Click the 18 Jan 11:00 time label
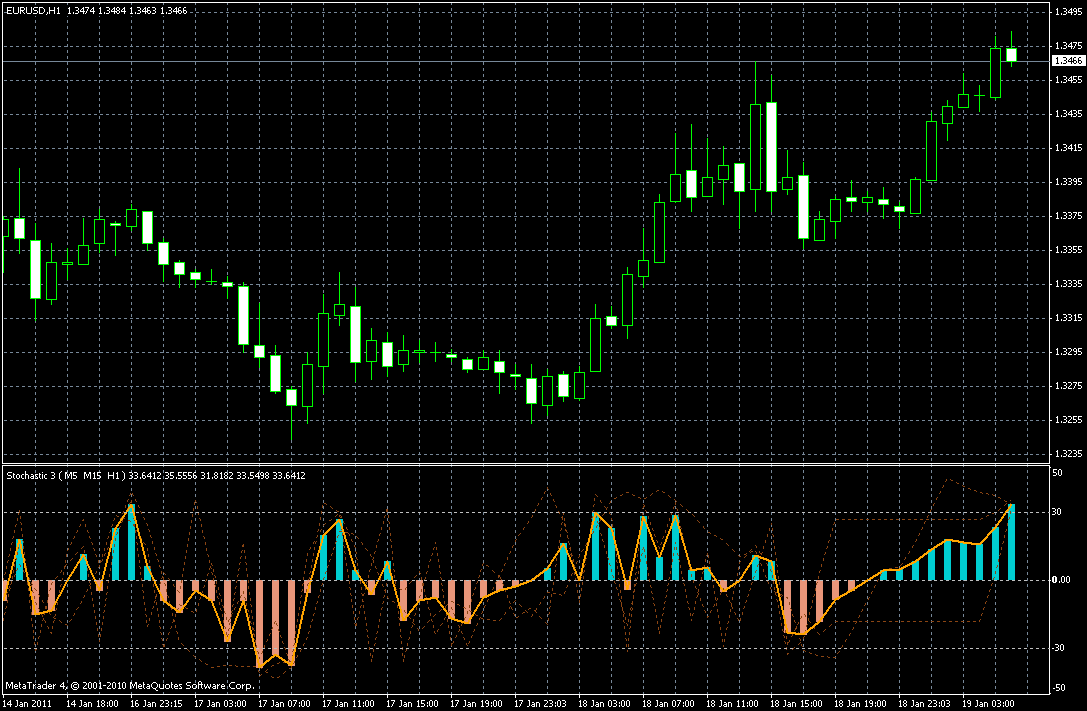This screenshot has height=711, width=1087. click(732, 703)
